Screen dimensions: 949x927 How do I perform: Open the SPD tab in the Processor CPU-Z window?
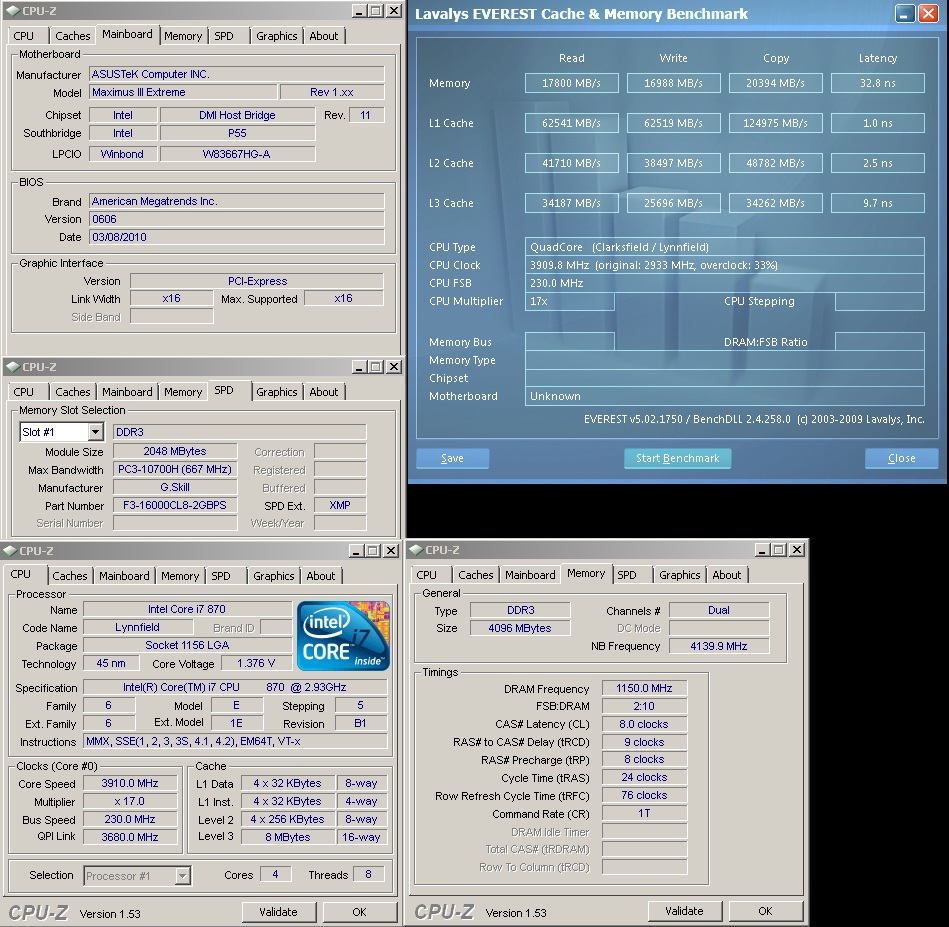coord(221,575)
